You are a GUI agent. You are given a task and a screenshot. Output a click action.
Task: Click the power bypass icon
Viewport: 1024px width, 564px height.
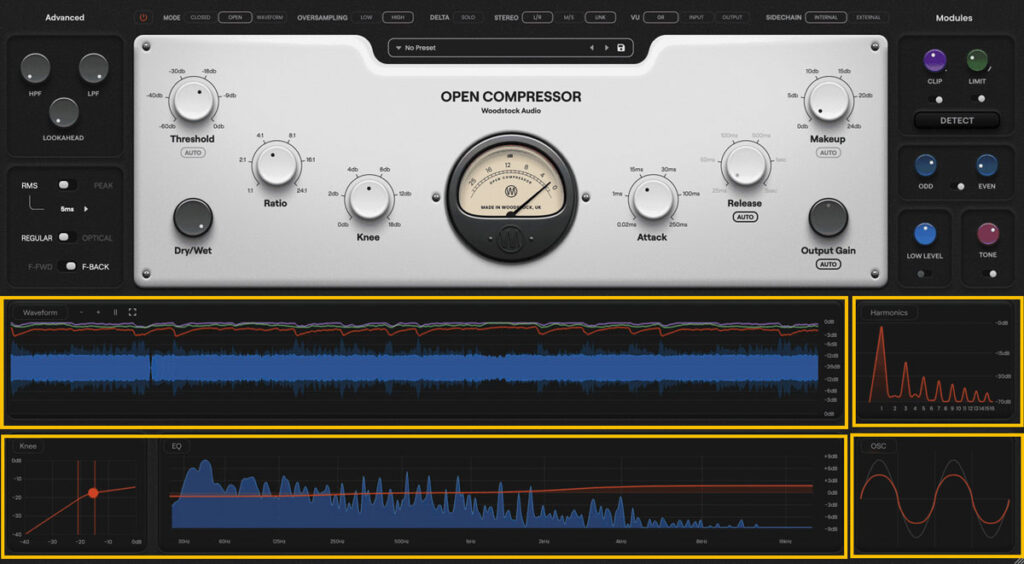144,18
